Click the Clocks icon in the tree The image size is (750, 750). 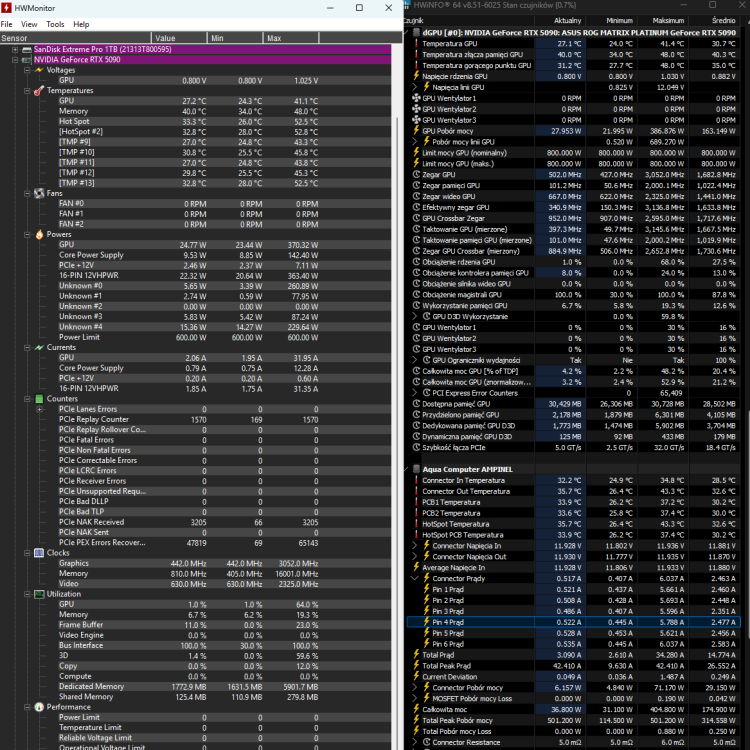click(39, 553)
